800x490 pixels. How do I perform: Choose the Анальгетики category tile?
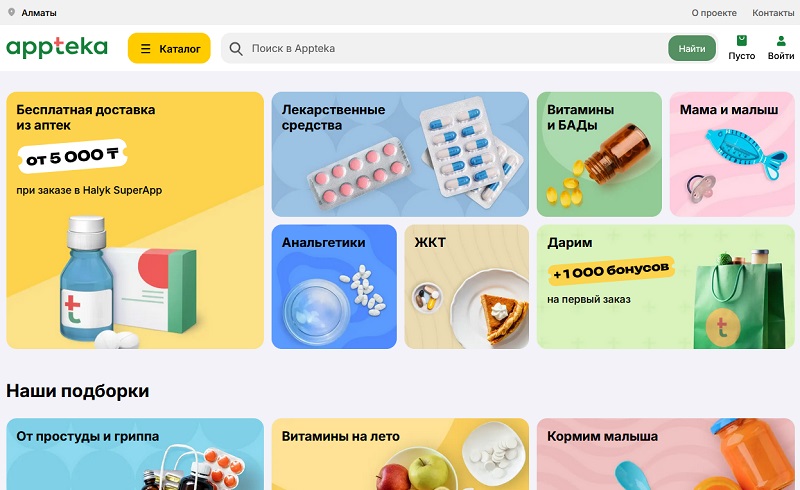[334, 287]
